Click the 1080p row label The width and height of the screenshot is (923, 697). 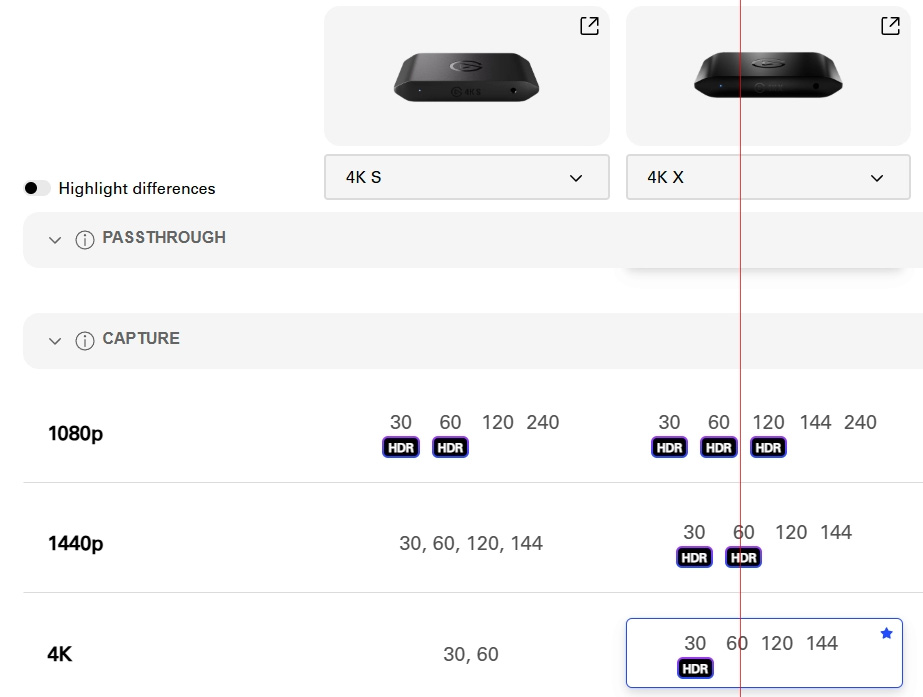pos(75,434)
